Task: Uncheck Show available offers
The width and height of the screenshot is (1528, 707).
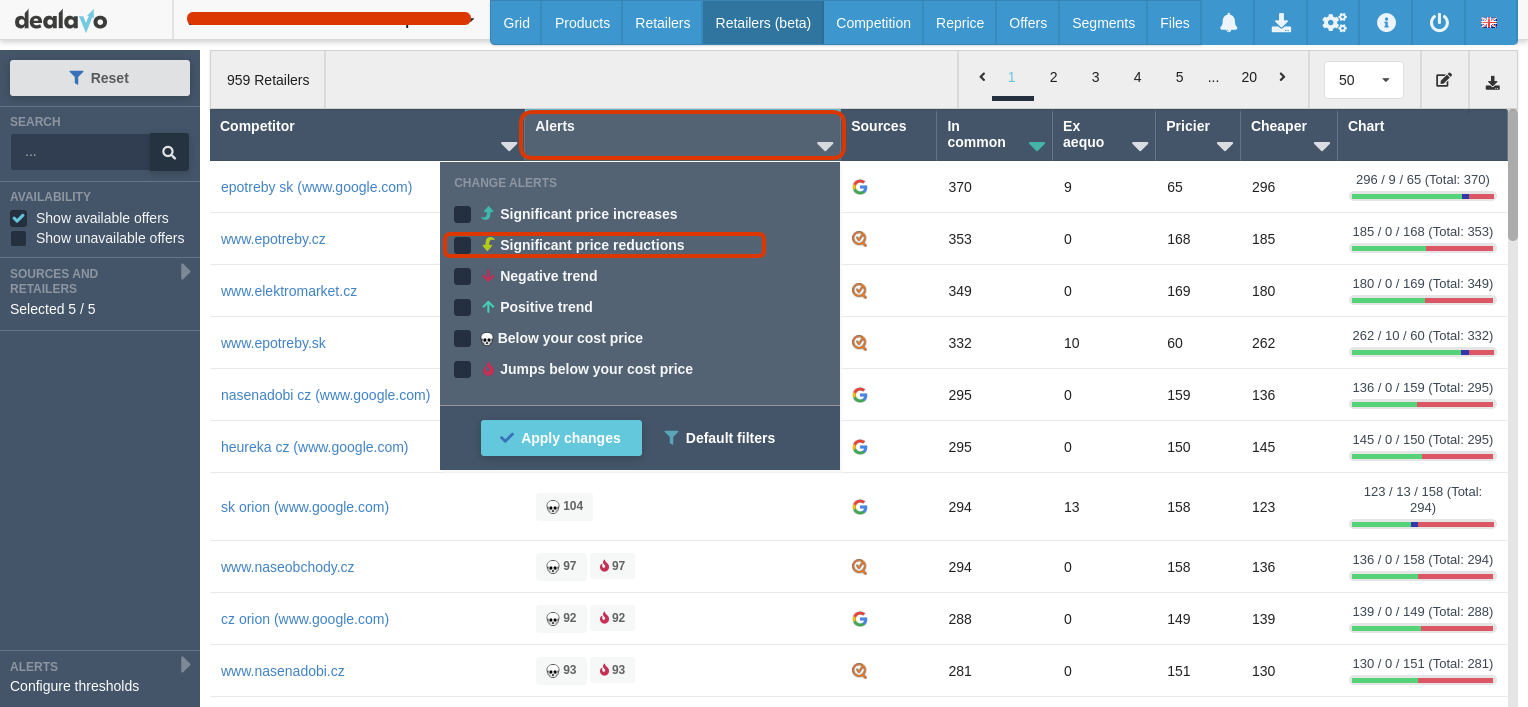Action: pos(18,218)
